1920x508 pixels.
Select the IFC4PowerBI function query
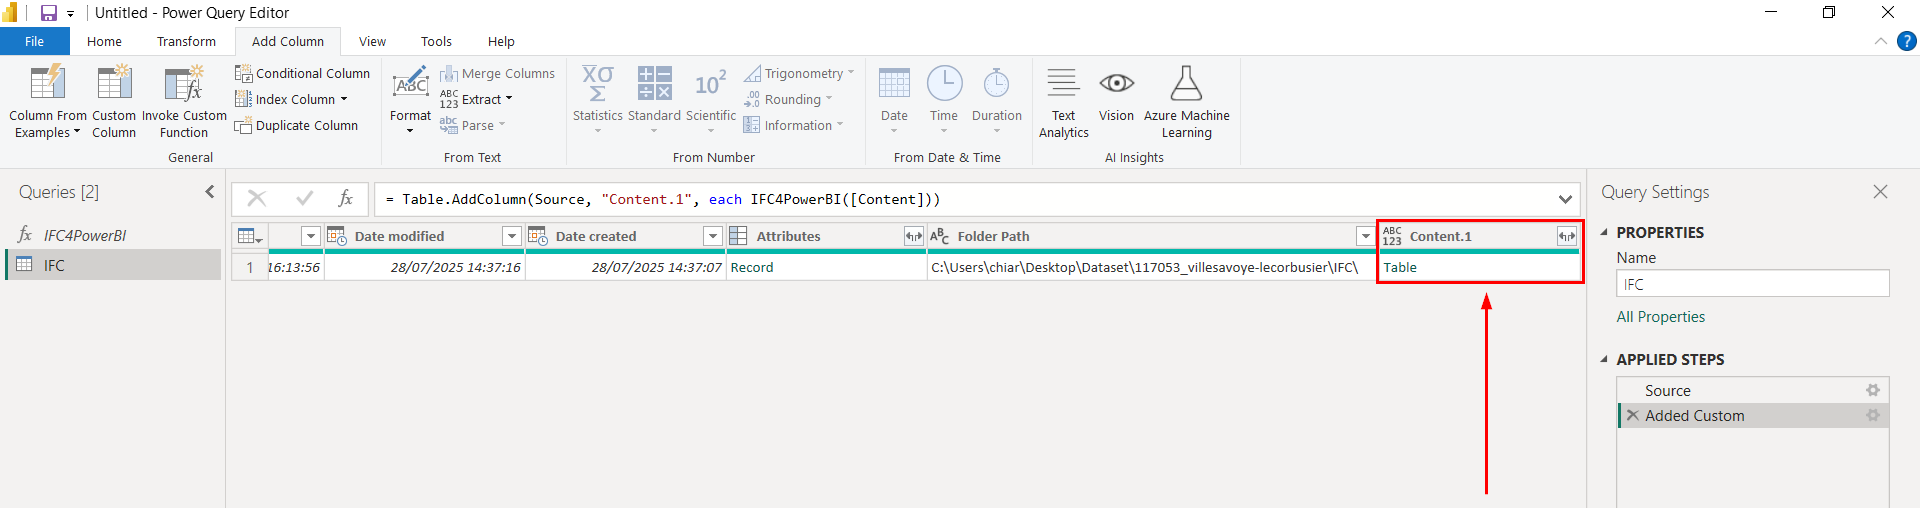click(85, 235)
